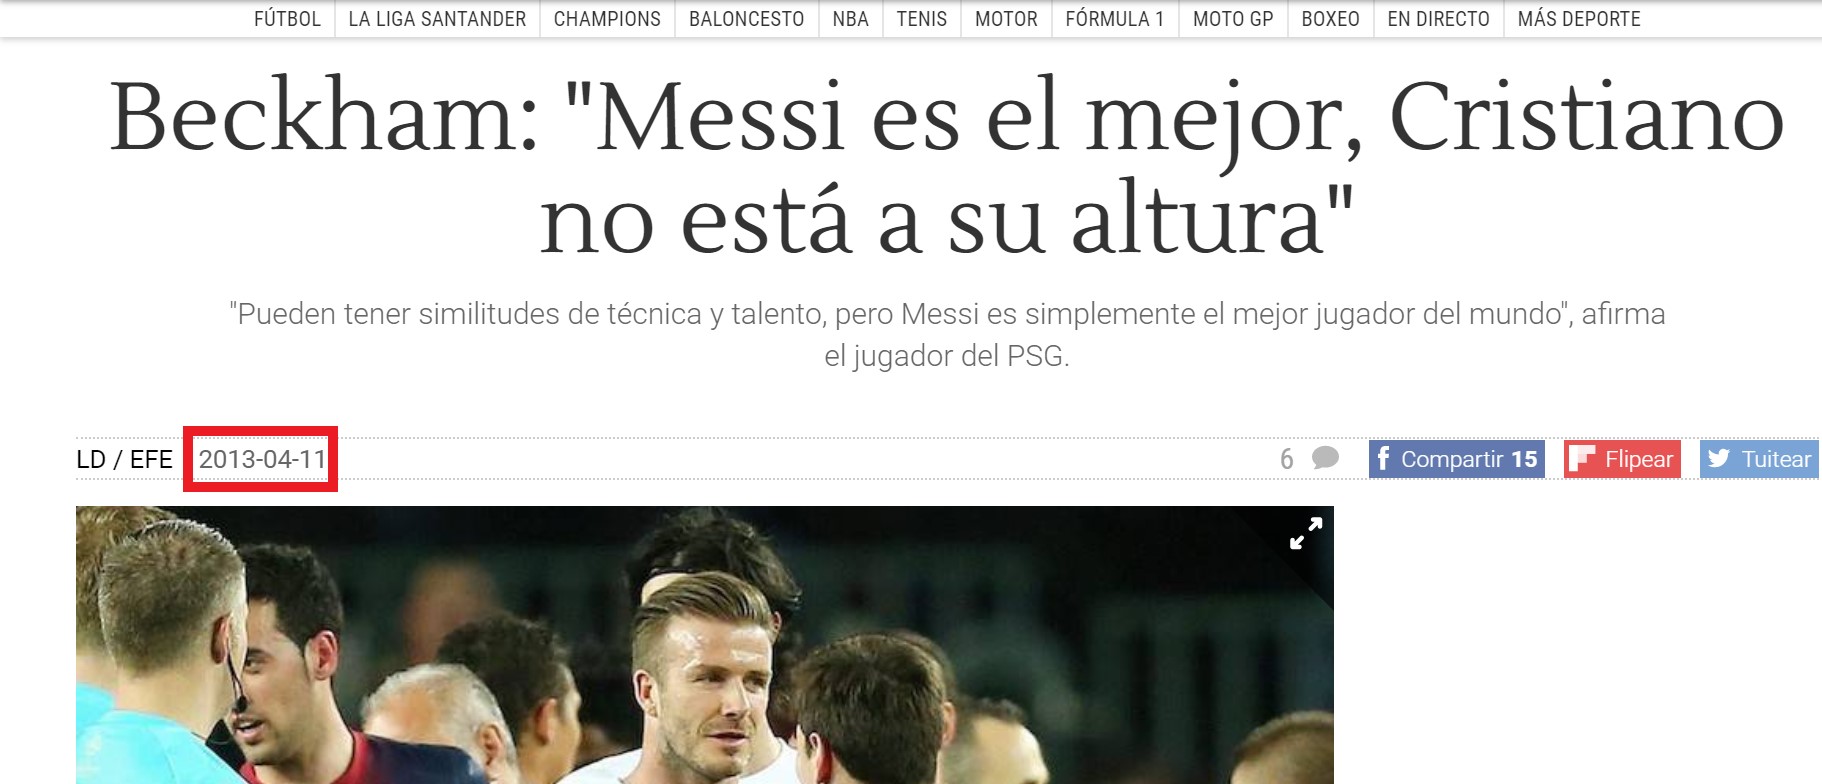Open the comments bubble icon
This screenshot has width=1822, height=784.
[1325, 458]
